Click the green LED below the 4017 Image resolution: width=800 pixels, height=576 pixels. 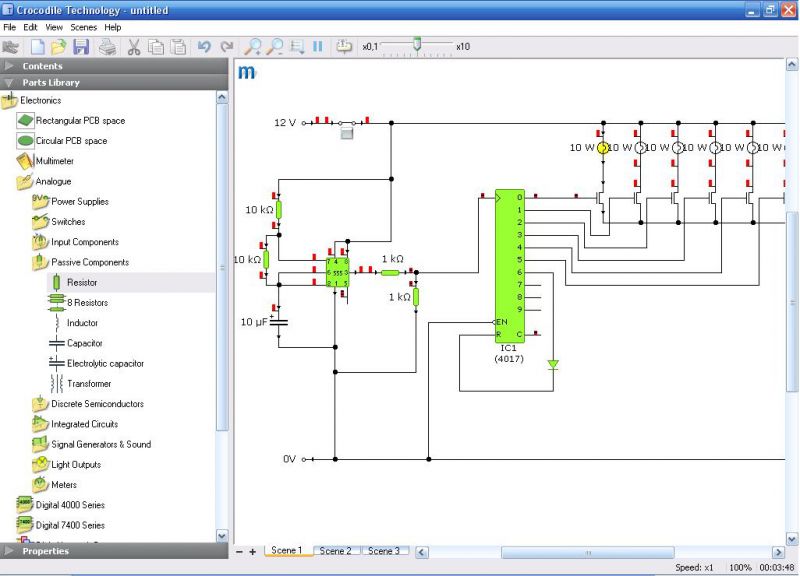pos(553,364)
